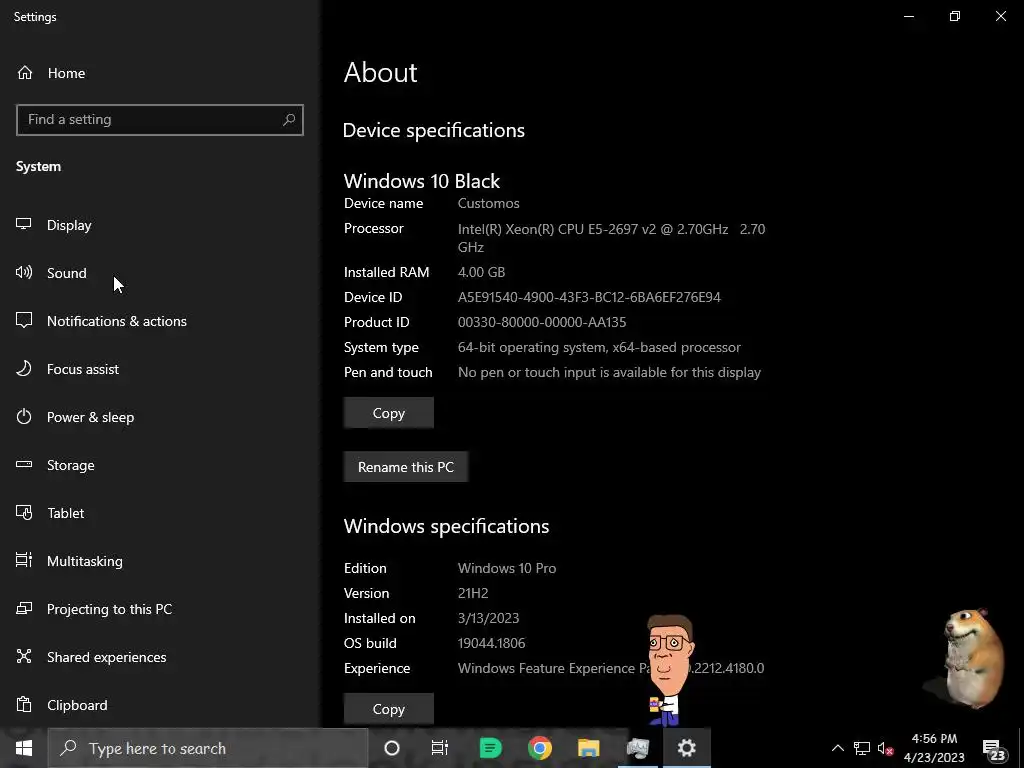The image size is (1024, 768).
Task: Click the Installed RAM 4.00 GB value
Action: pyautogui.click(x=481, y=272)
